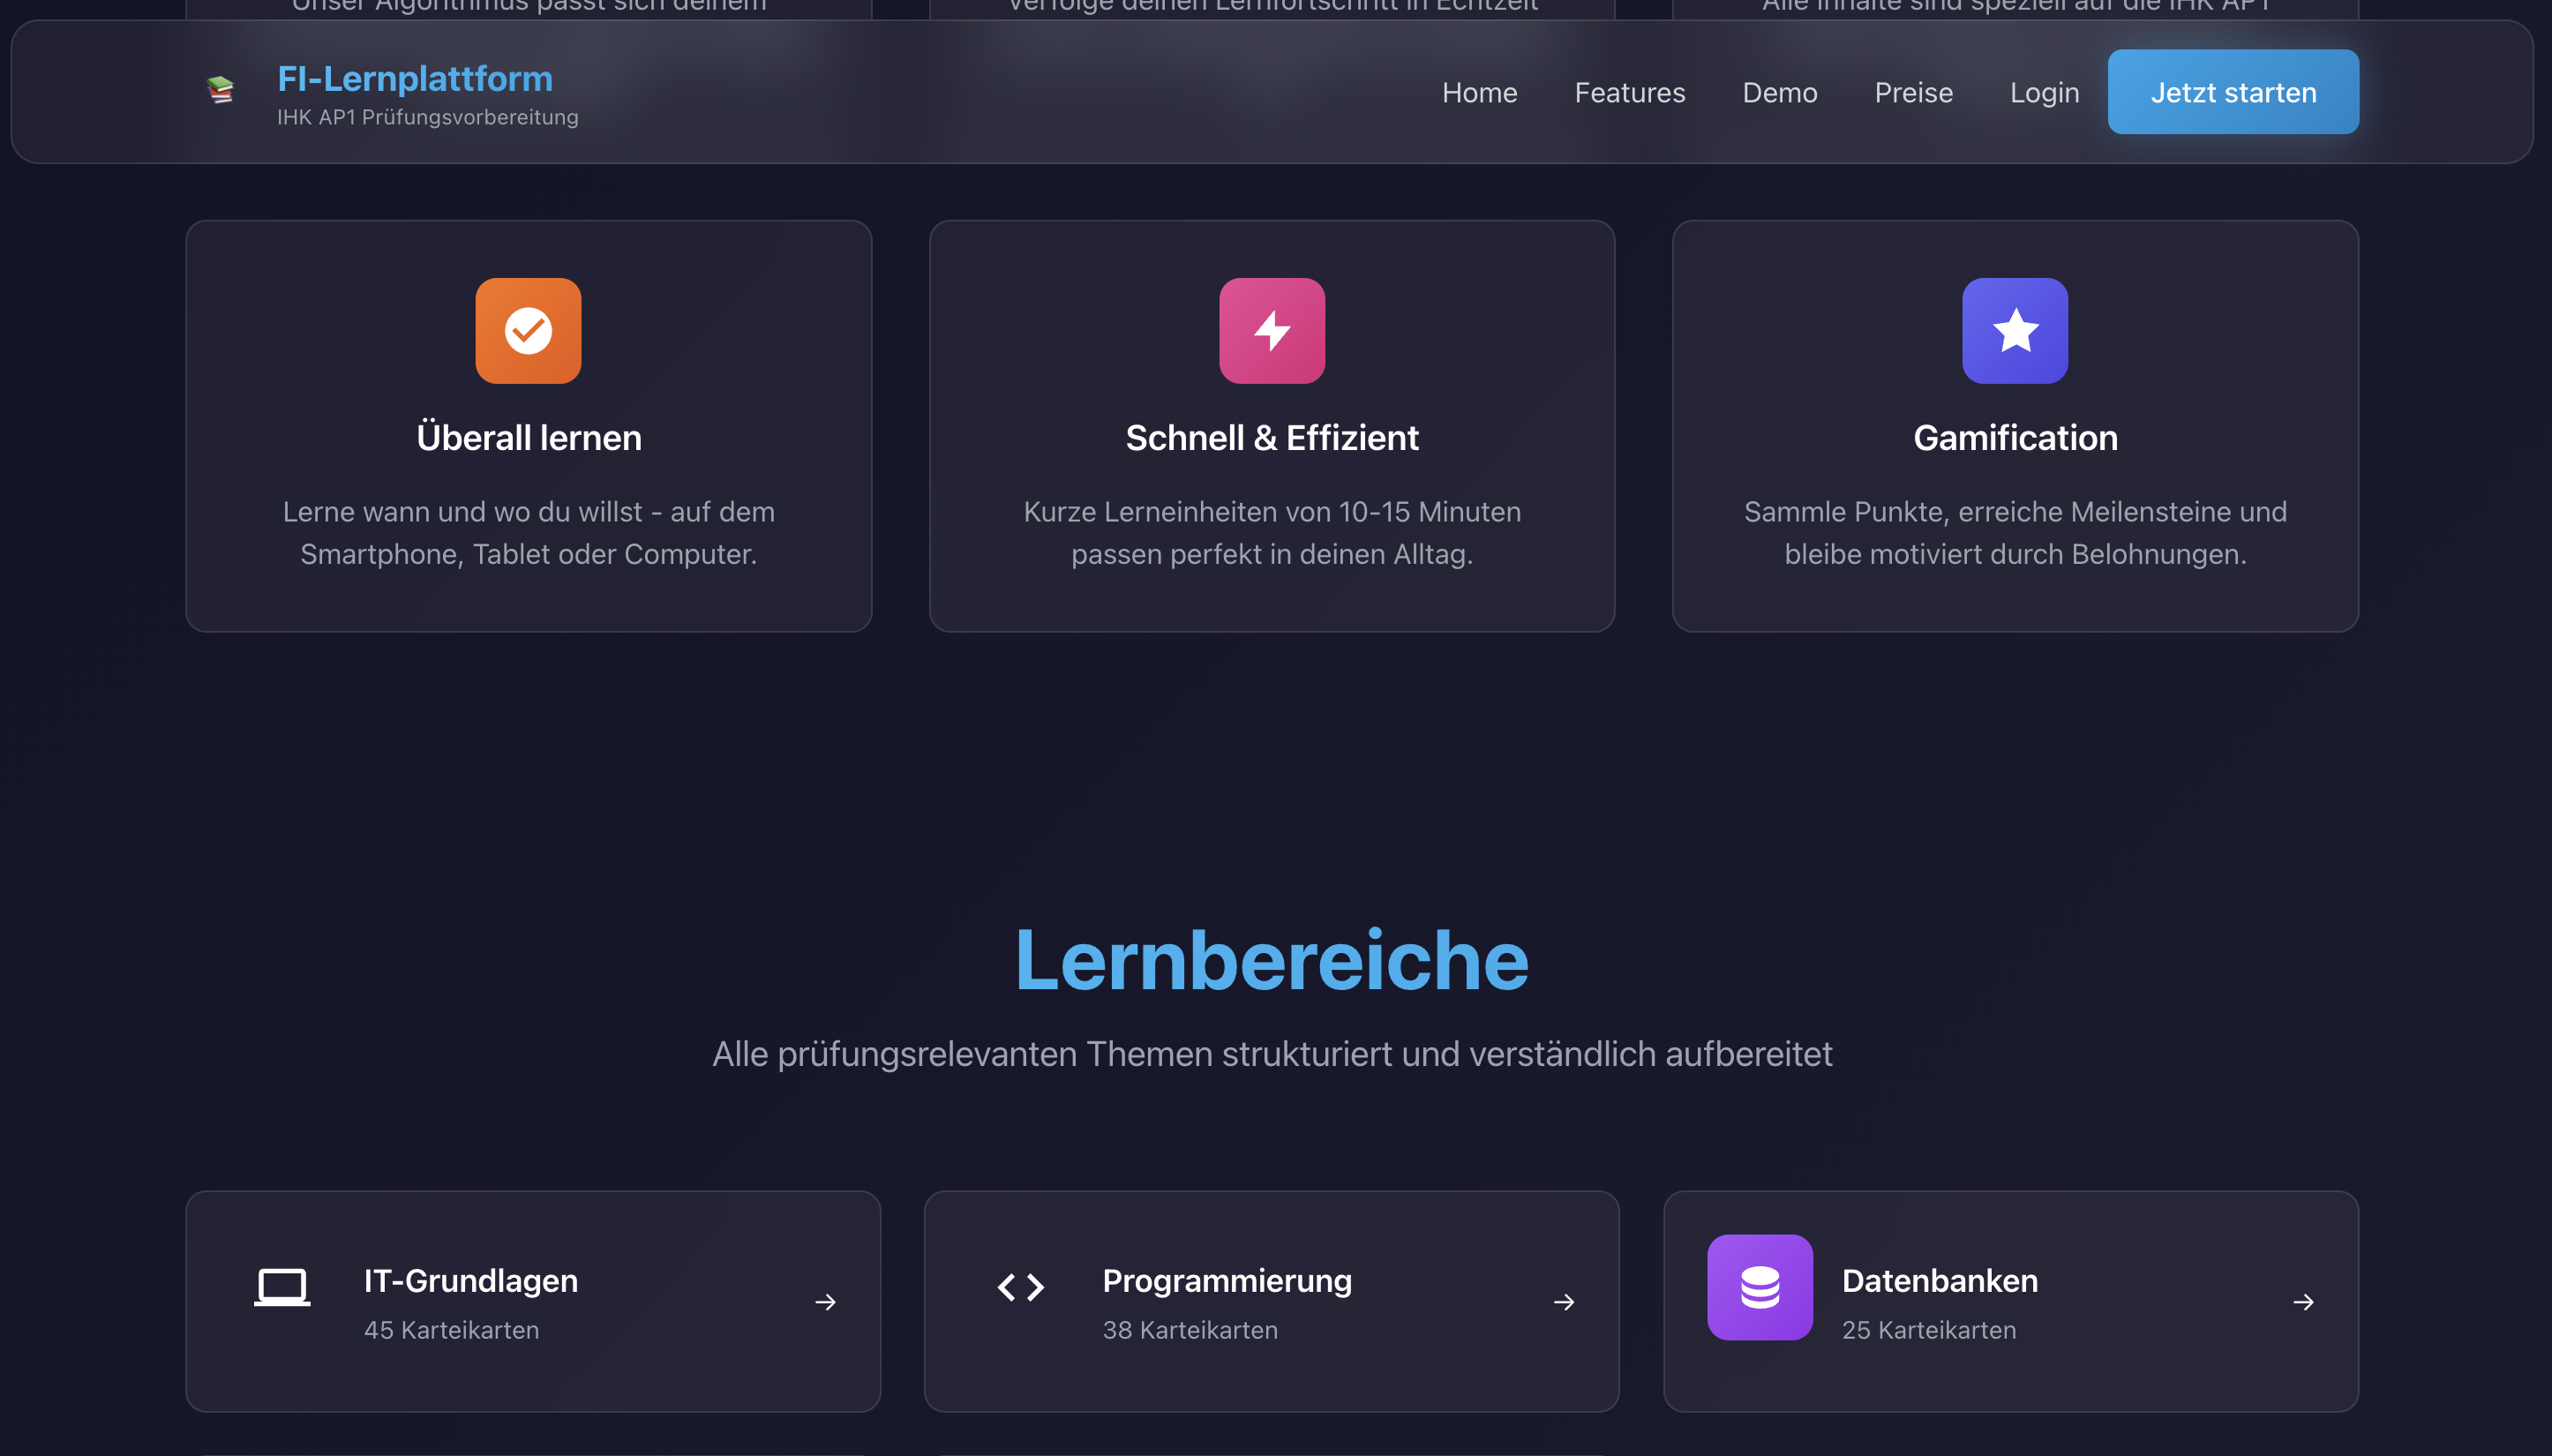Click the Lerne wann und wo description

tap(529, 533)
